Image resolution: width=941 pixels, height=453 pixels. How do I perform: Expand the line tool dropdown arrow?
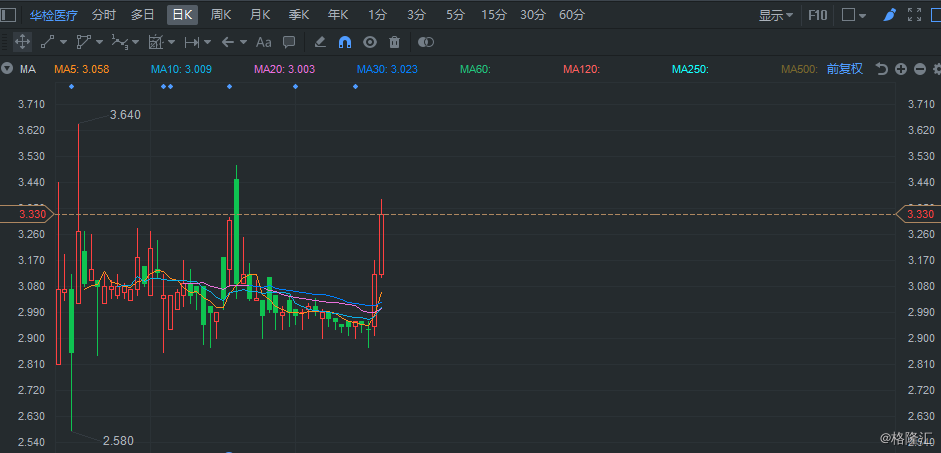coord(64,42)
